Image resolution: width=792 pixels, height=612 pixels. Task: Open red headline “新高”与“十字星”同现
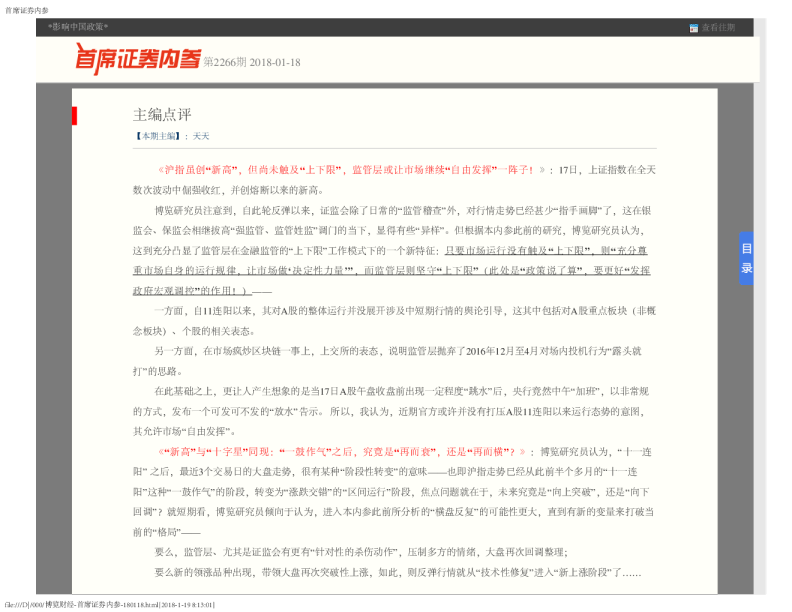coord(342,451)
